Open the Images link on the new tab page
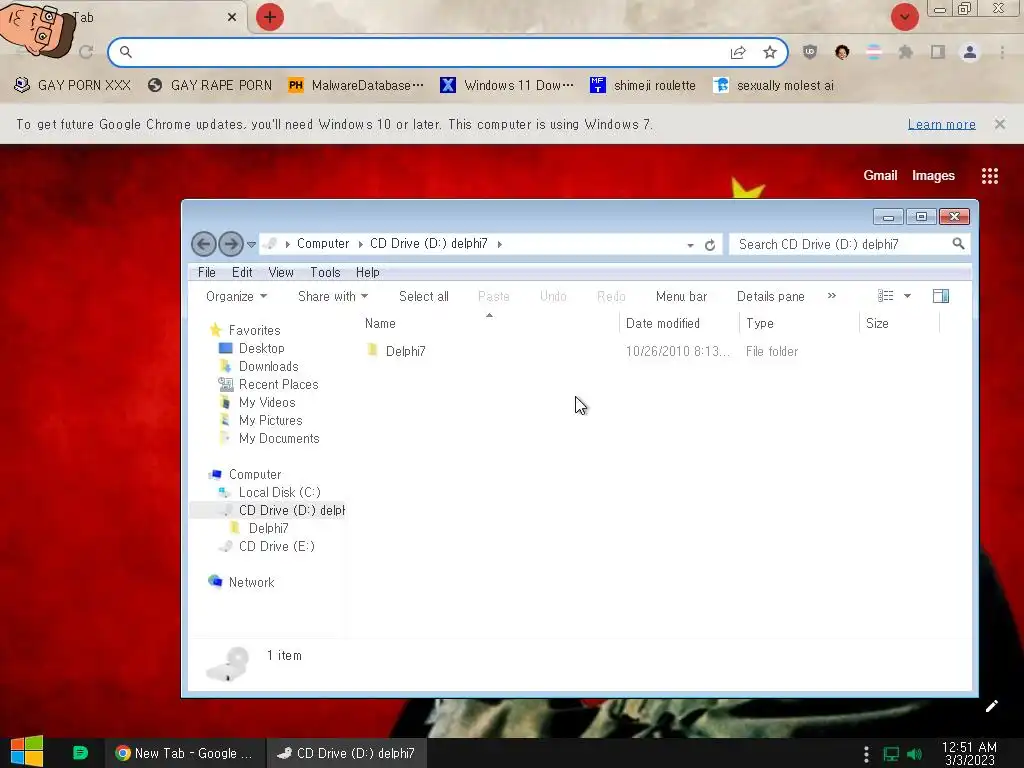 pyautogui.click(x=933, y=175)
